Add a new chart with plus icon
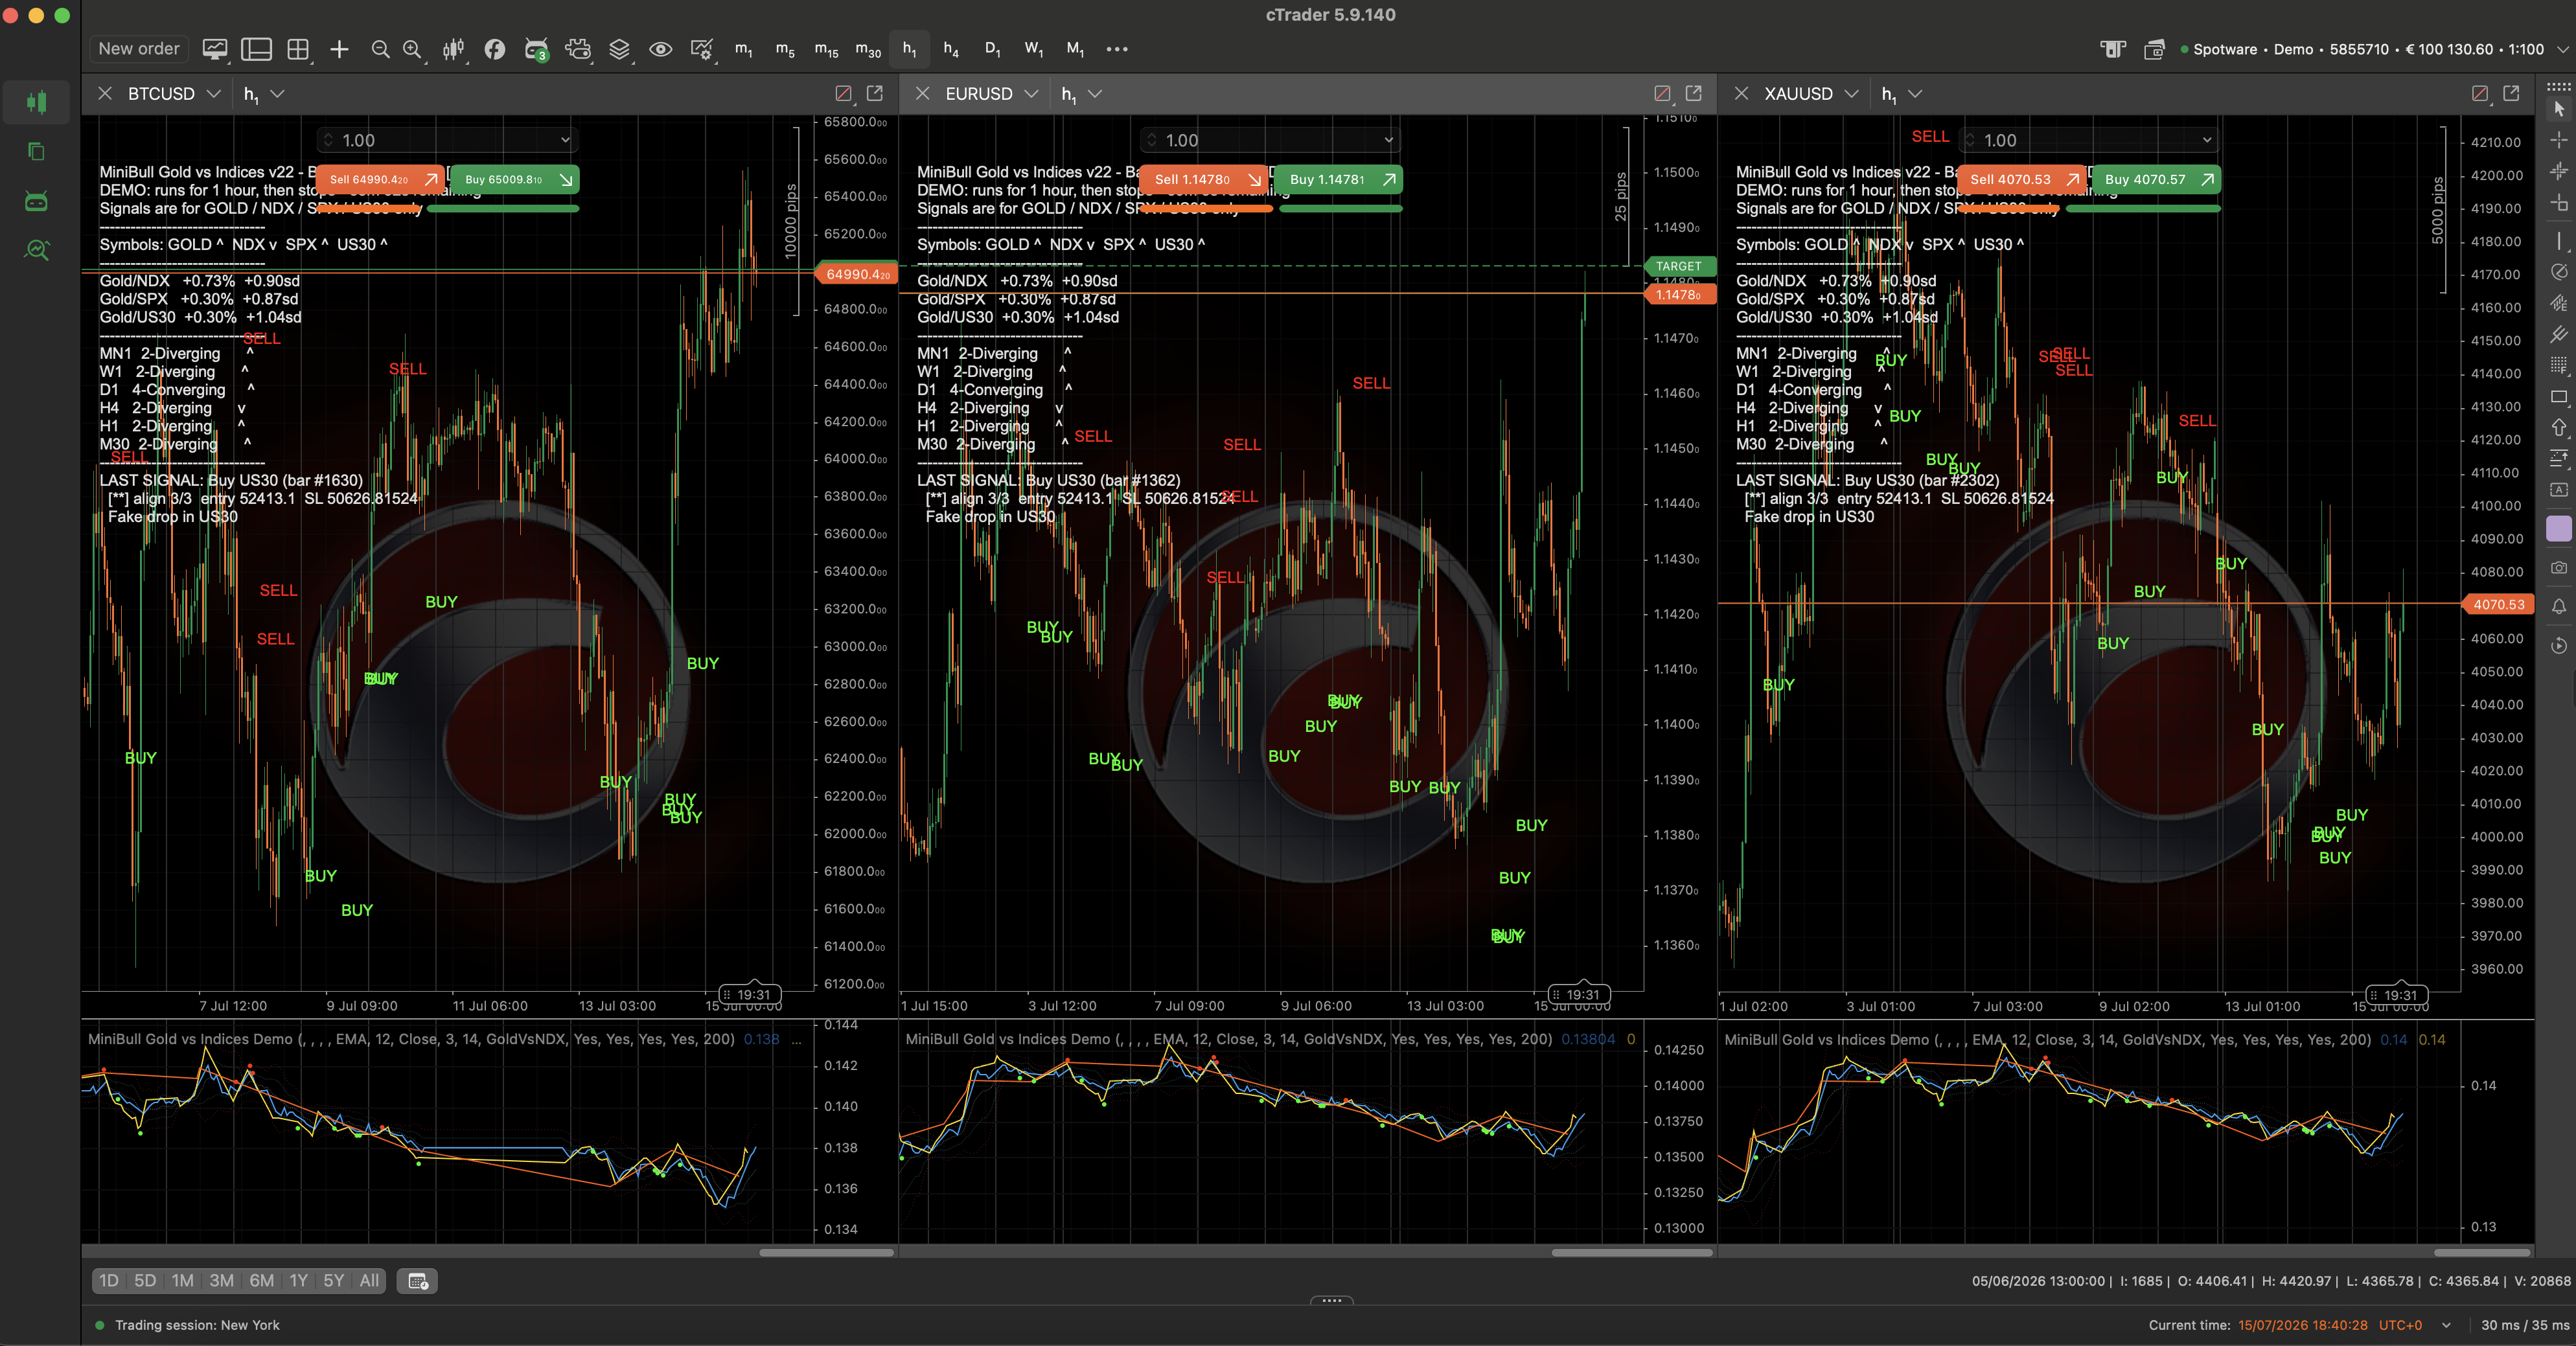The width and height of the screenshot is (2576, 1346). click(339, 49)
